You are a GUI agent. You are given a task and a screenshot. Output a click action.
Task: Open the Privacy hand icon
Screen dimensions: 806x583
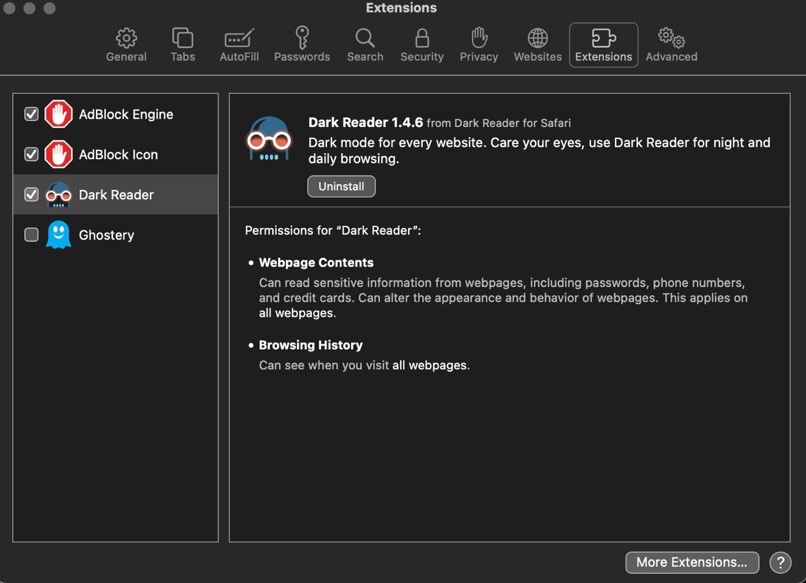point(479,38)
